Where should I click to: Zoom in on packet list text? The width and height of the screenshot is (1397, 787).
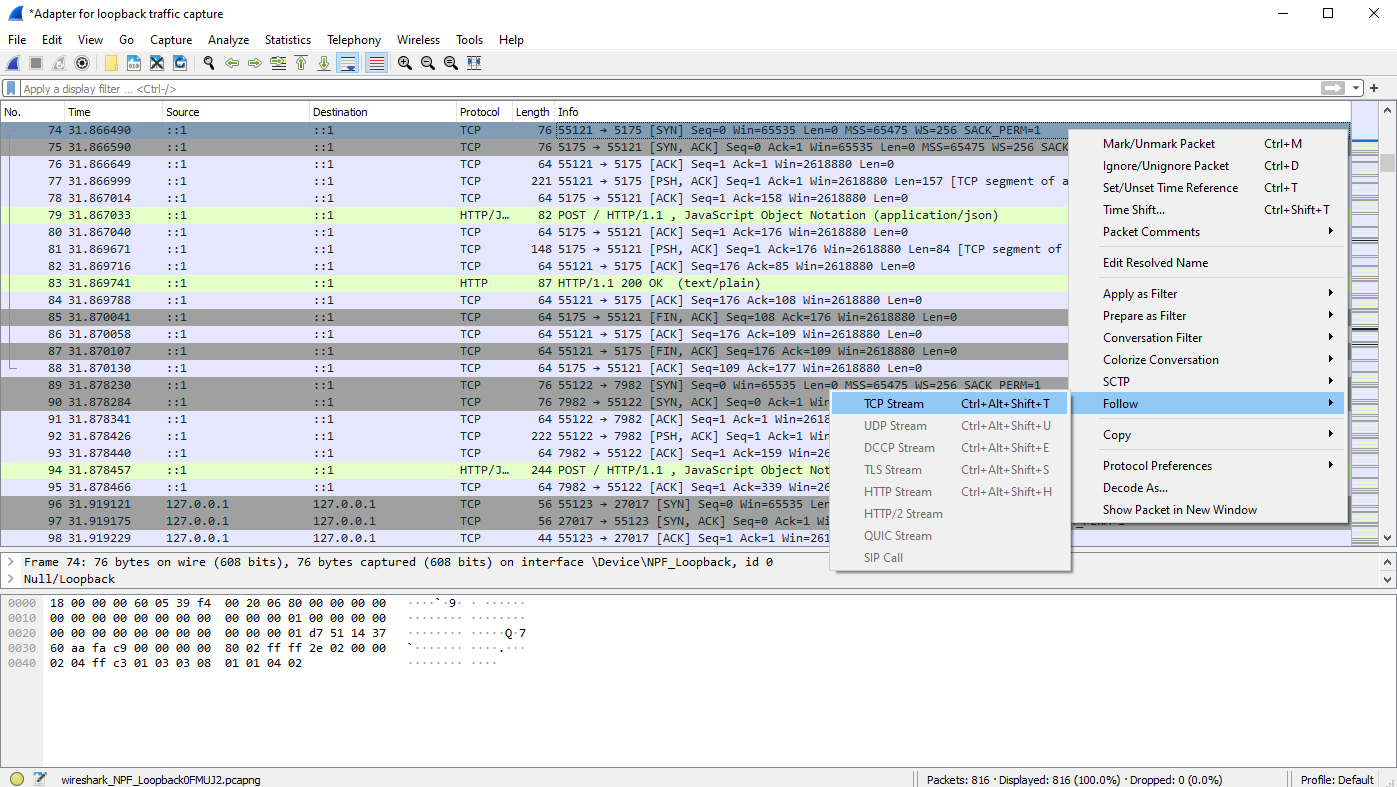[x=405, y=63]
